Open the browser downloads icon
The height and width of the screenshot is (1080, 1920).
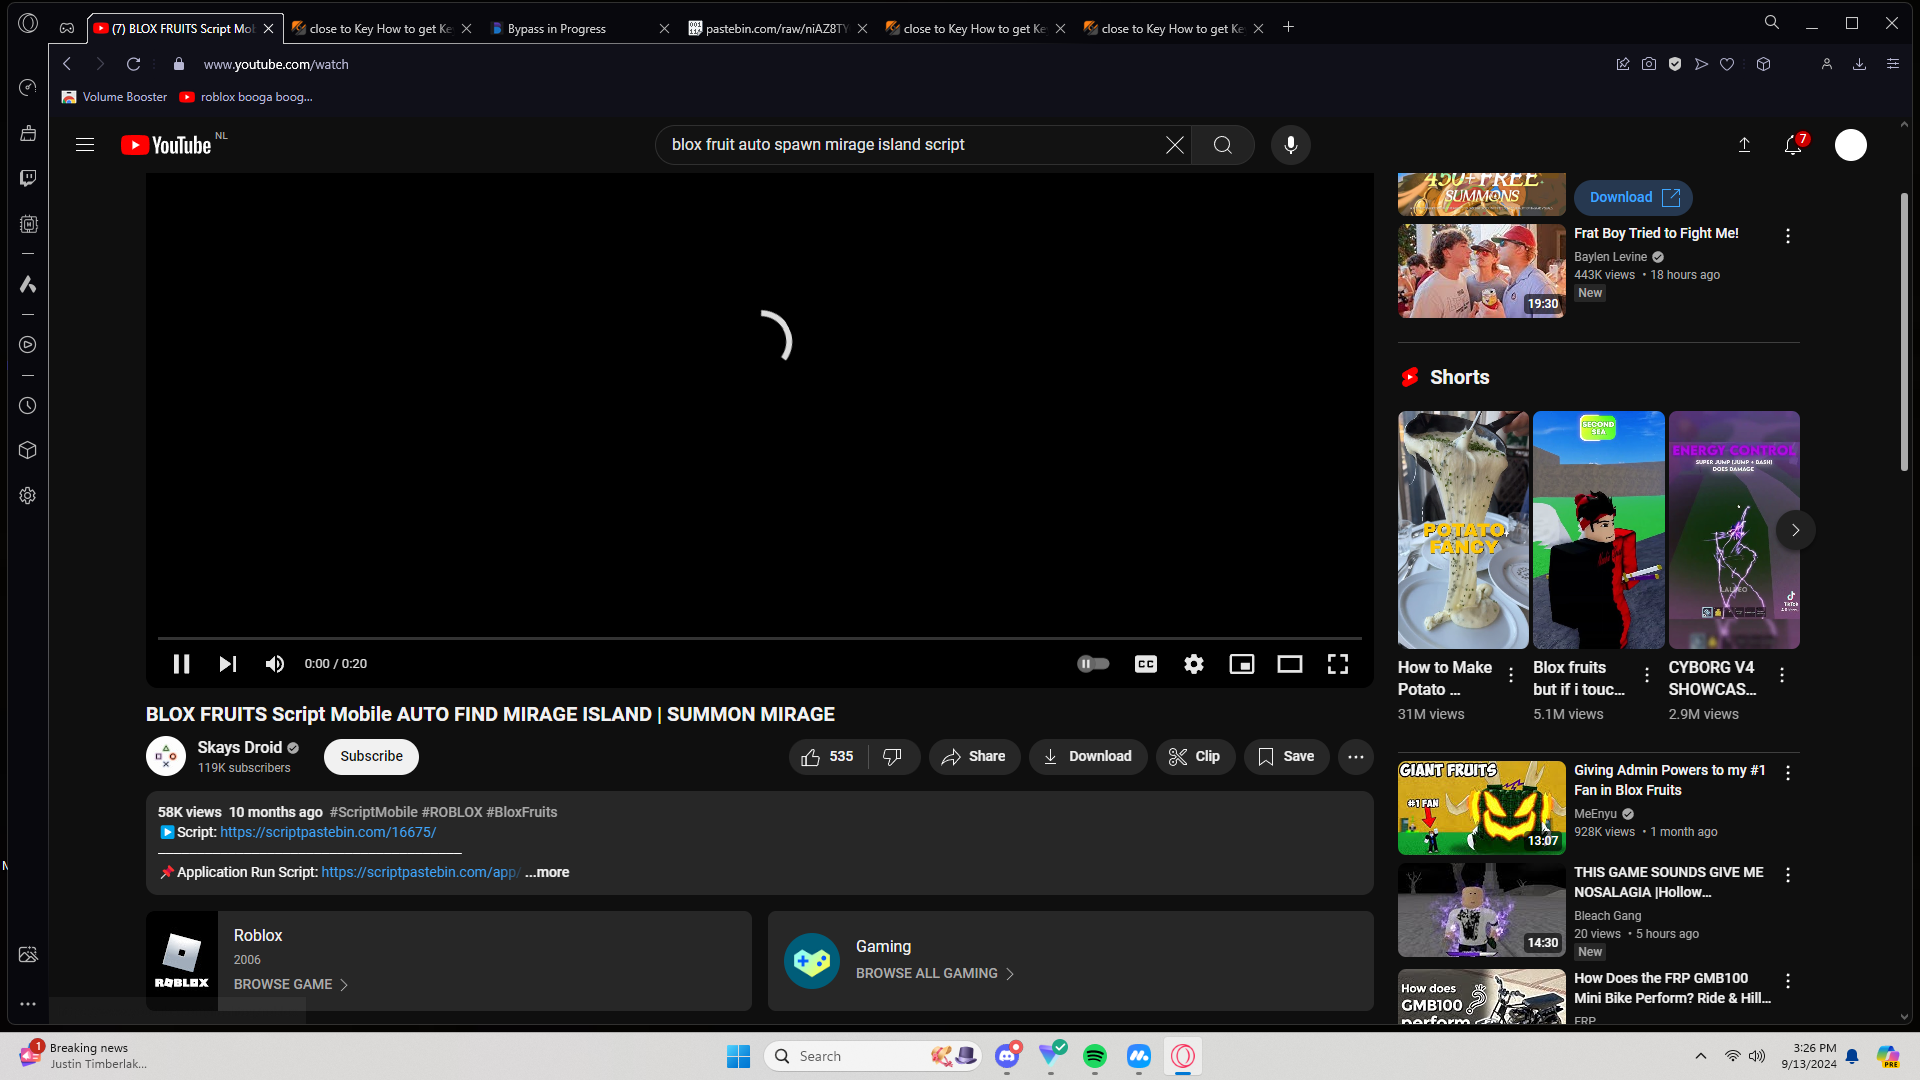click(x=1860, y=64)
